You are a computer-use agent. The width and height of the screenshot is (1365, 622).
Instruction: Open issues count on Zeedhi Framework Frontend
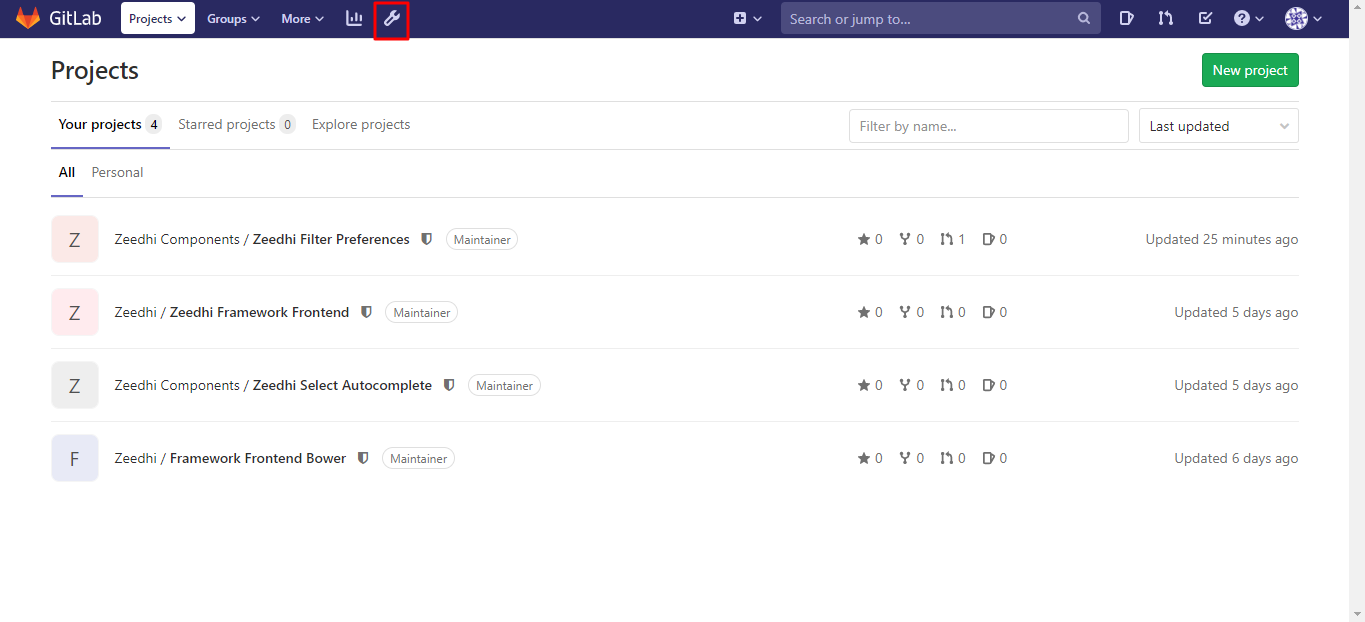coord(995,312)
